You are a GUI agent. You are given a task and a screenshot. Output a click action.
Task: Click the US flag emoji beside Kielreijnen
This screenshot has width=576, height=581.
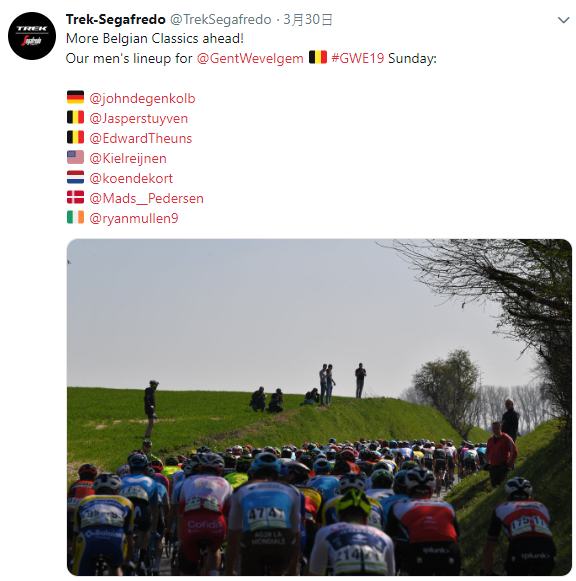point(76,157)
